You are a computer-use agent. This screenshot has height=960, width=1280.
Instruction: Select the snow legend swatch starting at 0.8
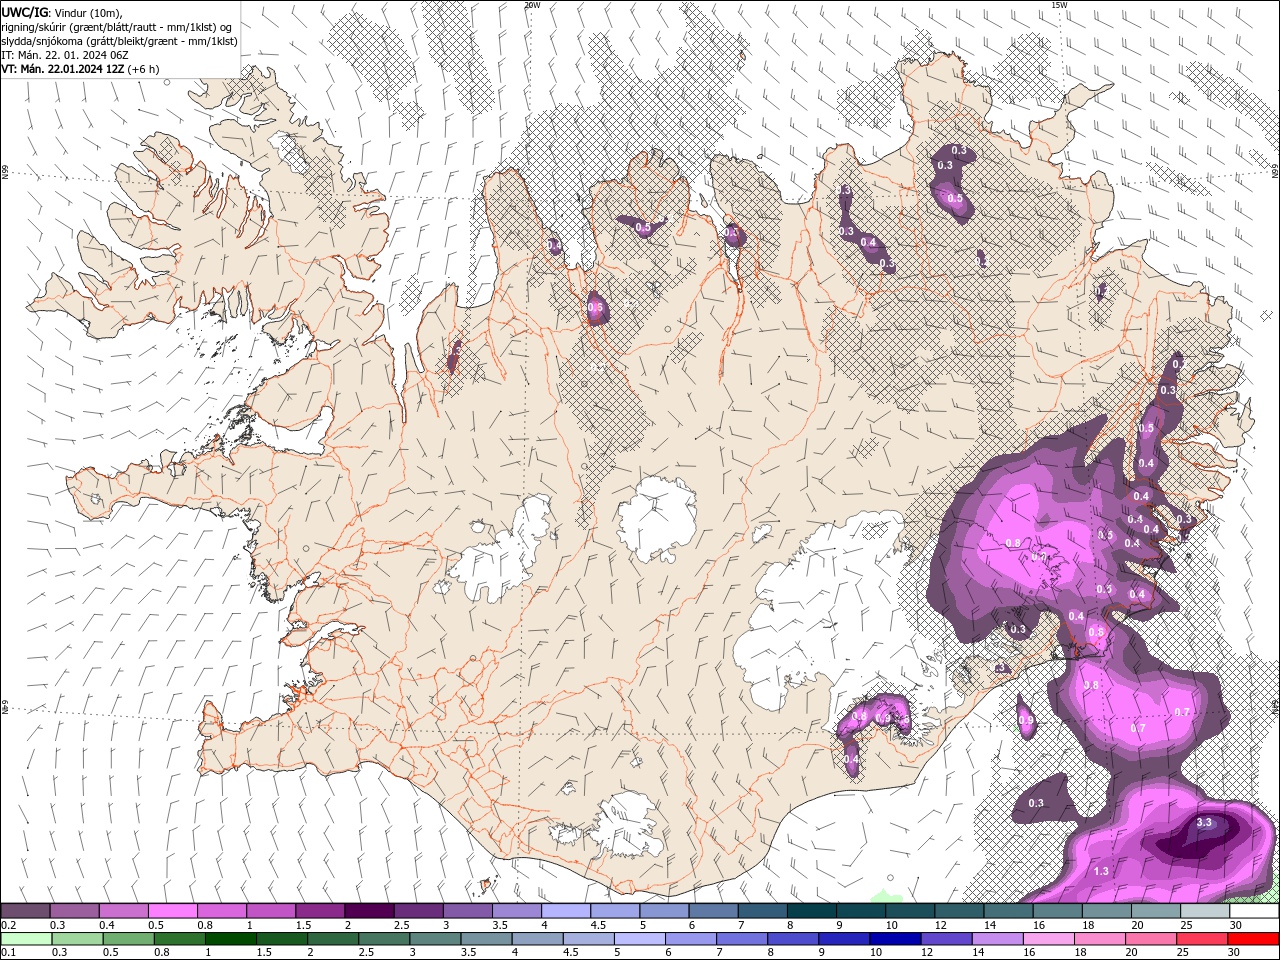[x=221, y=911]
